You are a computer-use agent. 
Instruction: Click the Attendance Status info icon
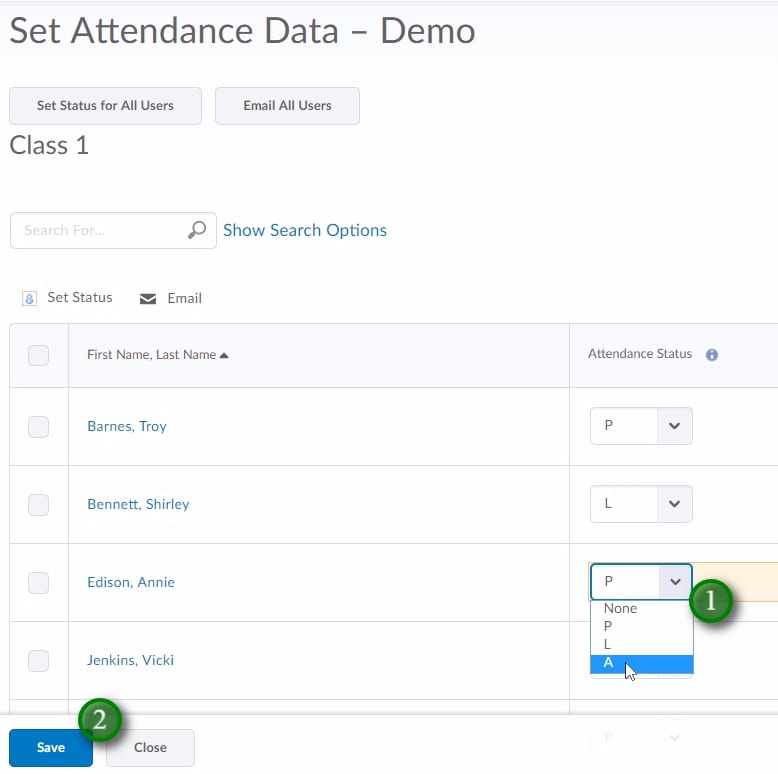[712, 355]
